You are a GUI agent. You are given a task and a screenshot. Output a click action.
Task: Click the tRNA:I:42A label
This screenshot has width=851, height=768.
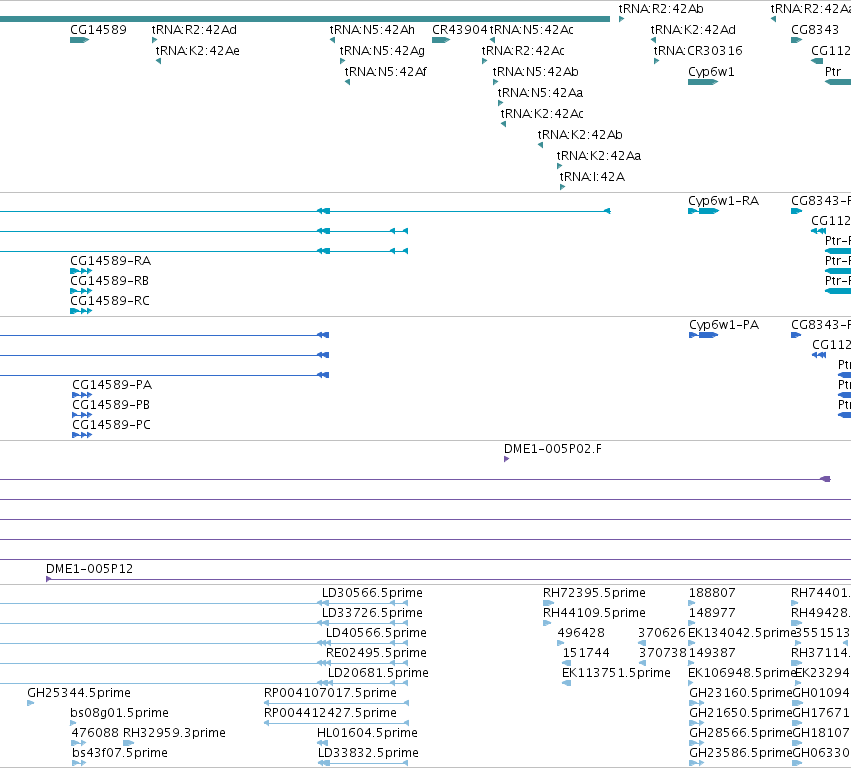[x=592, y=177]
